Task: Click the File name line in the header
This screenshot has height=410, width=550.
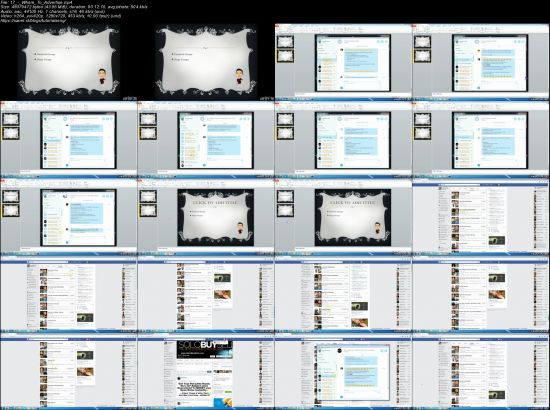Action: [36, 2]
